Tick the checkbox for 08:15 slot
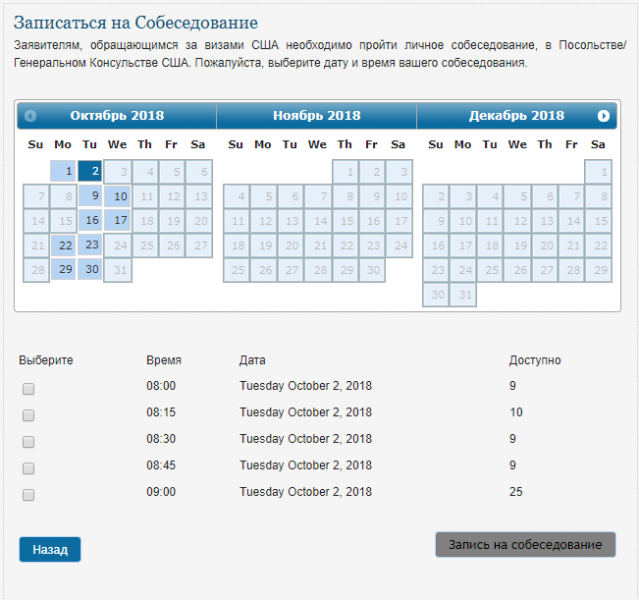 pos(29,415)
